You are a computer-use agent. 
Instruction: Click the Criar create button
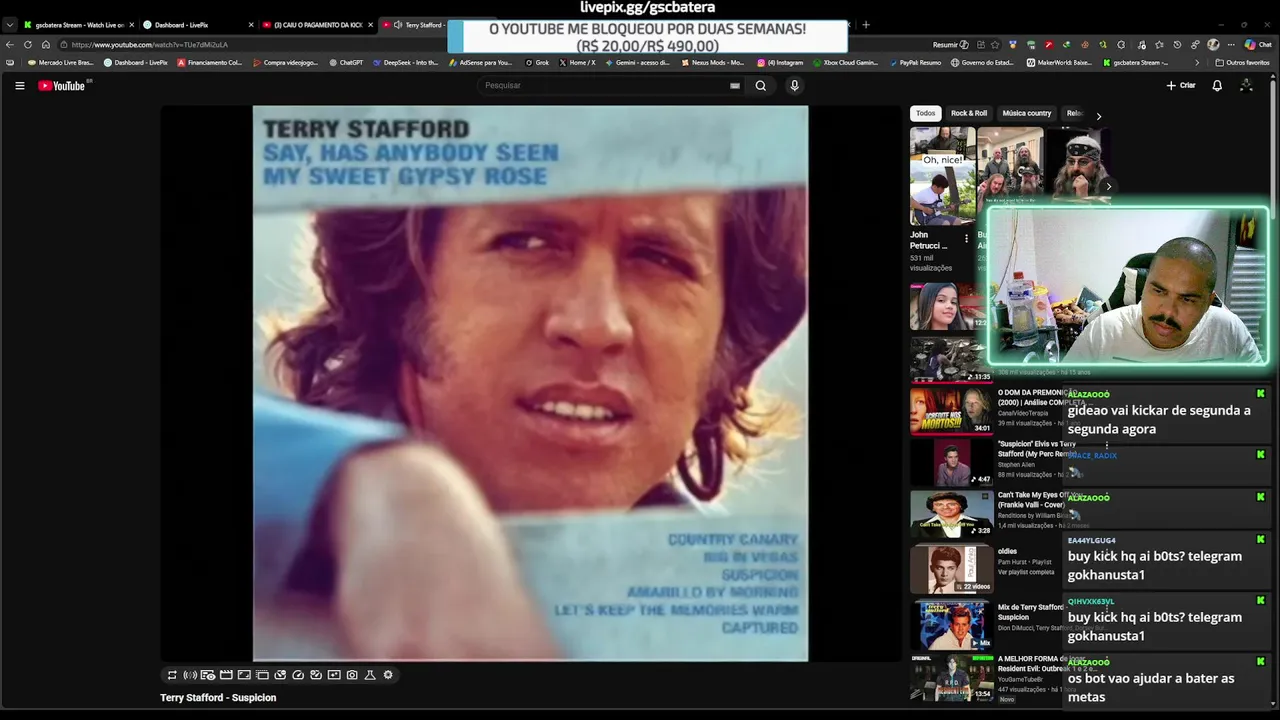click(1181, 86)
